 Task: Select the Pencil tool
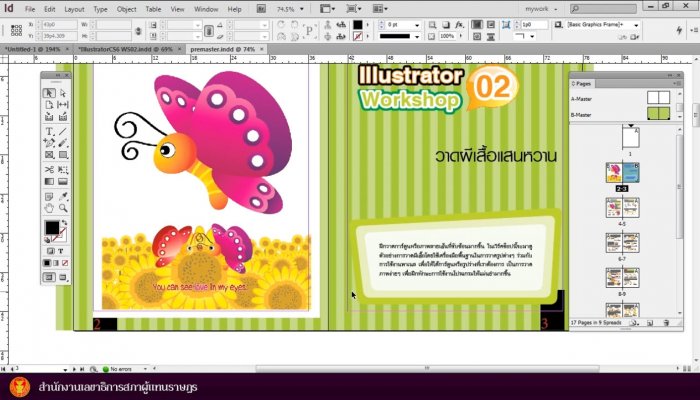tap(63, 143)
